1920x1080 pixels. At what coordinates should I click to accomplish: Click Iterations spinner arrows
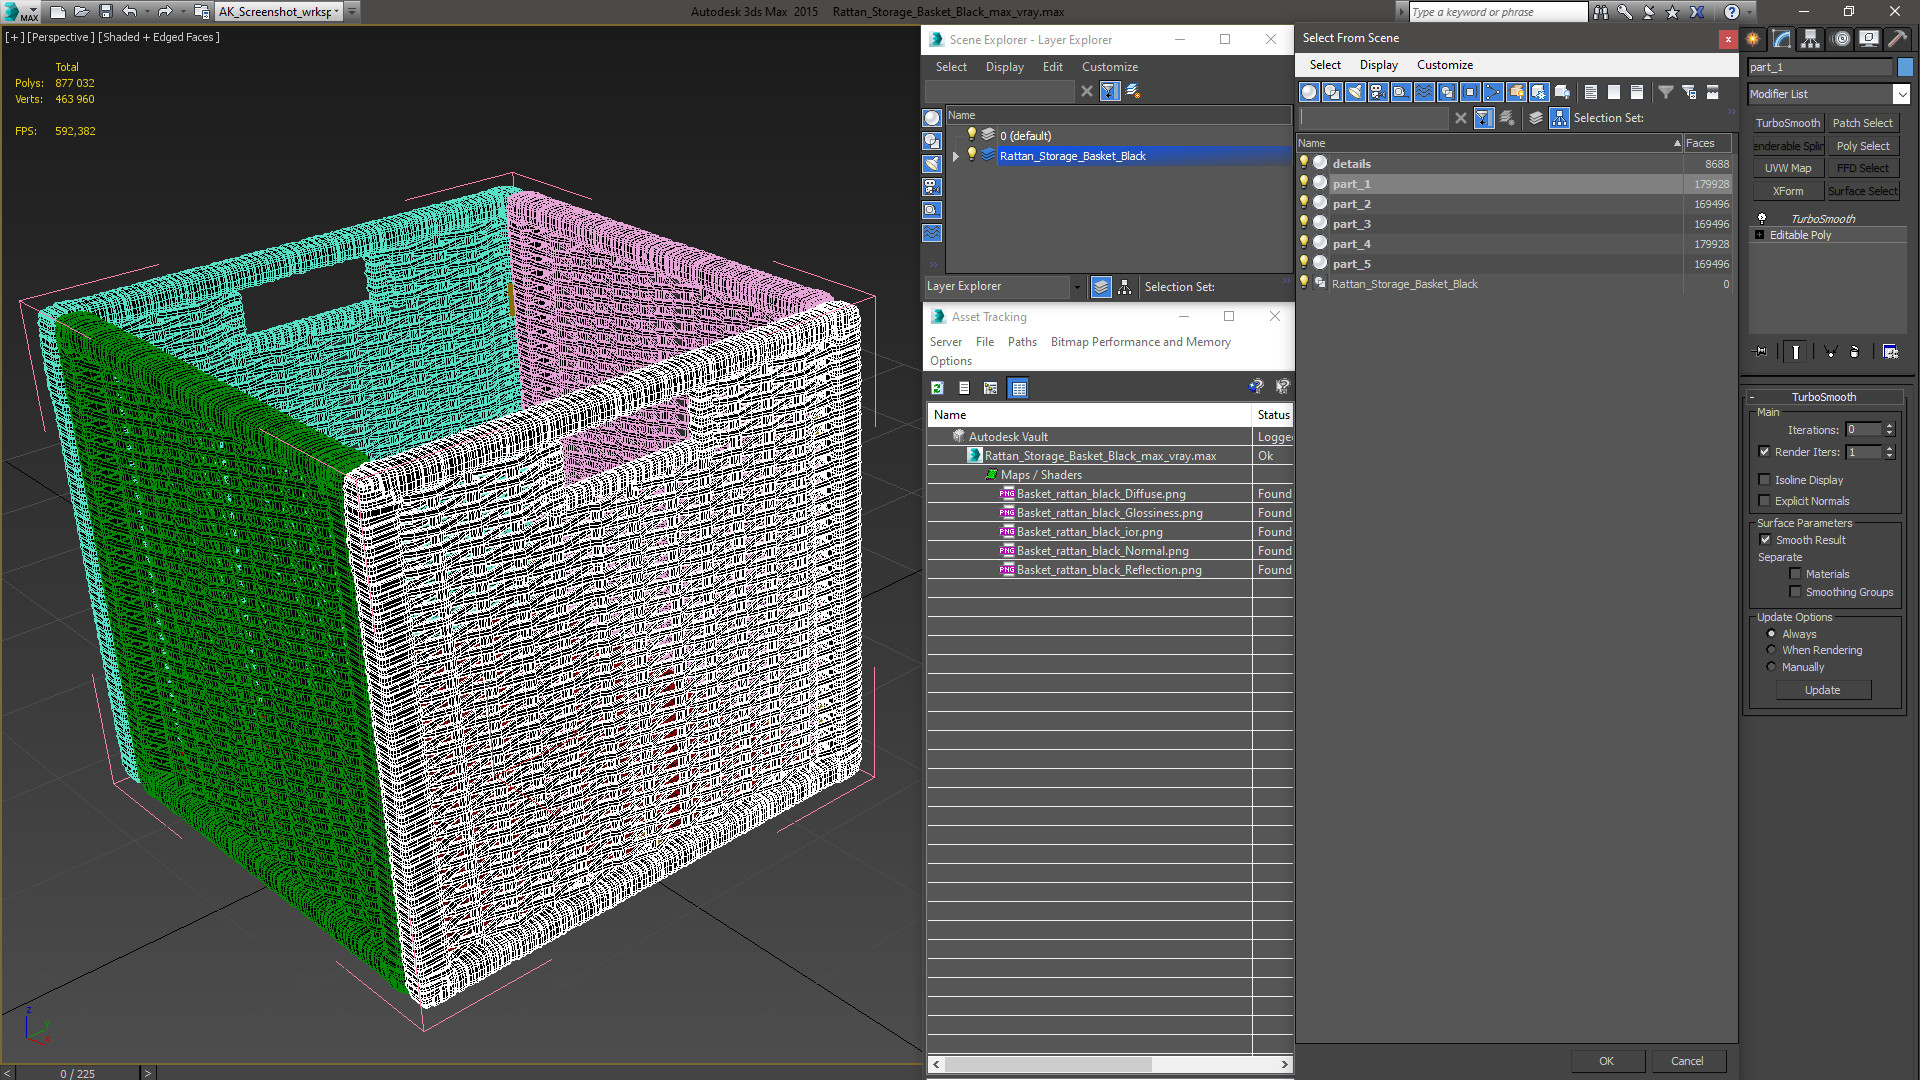1889,430
